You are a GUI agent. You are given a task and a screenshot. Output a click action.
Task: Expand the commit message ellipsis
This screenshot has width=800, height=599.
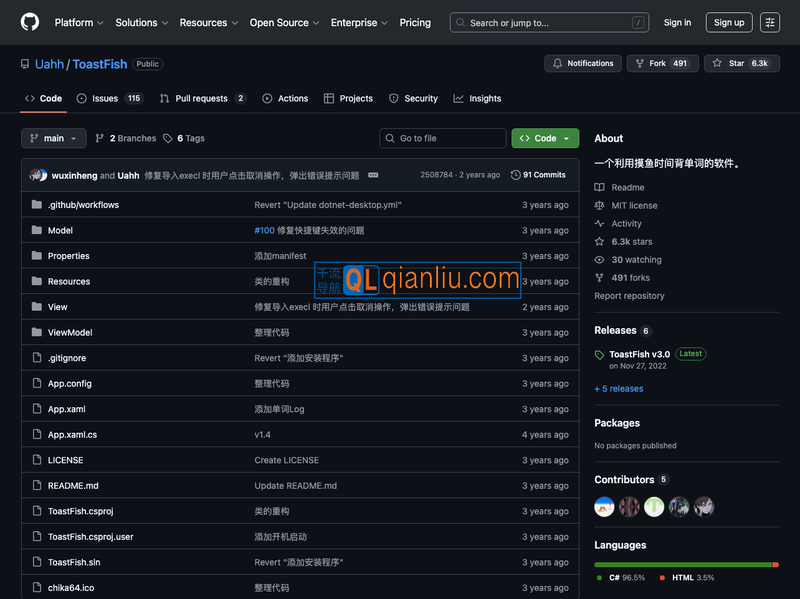(x=373, y=175)
